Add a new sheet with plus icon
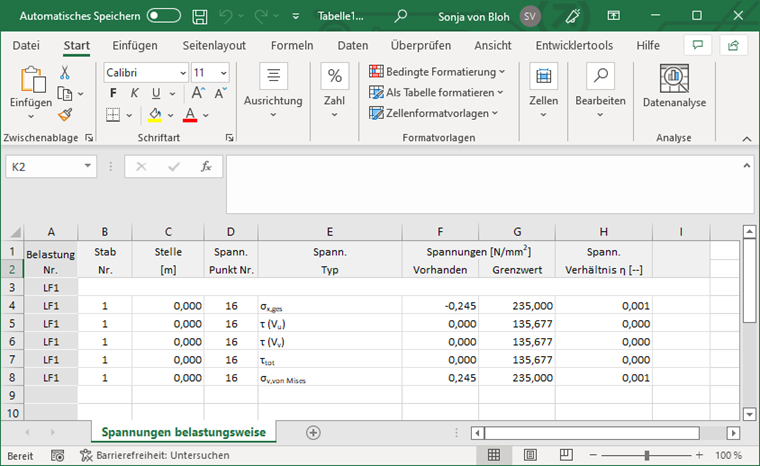Viewport: 760px width, 466px height. [x=313, y=433]
